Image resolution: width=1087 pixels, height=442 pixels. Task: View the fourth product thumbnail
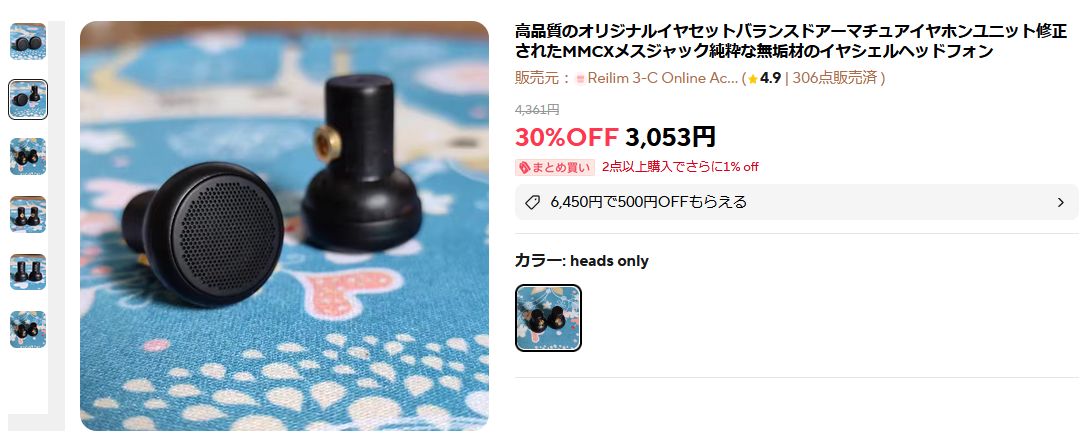(28, 214)
